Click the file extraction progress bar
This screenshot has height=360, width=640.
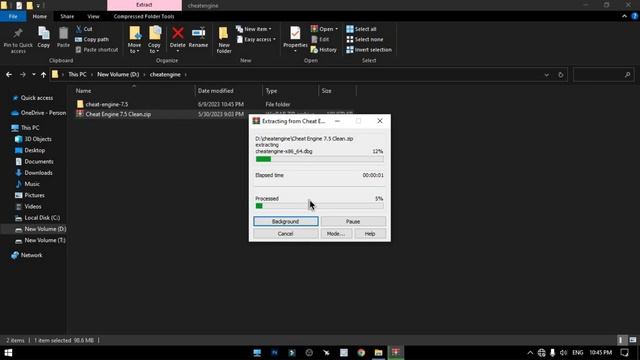(320, 159)
